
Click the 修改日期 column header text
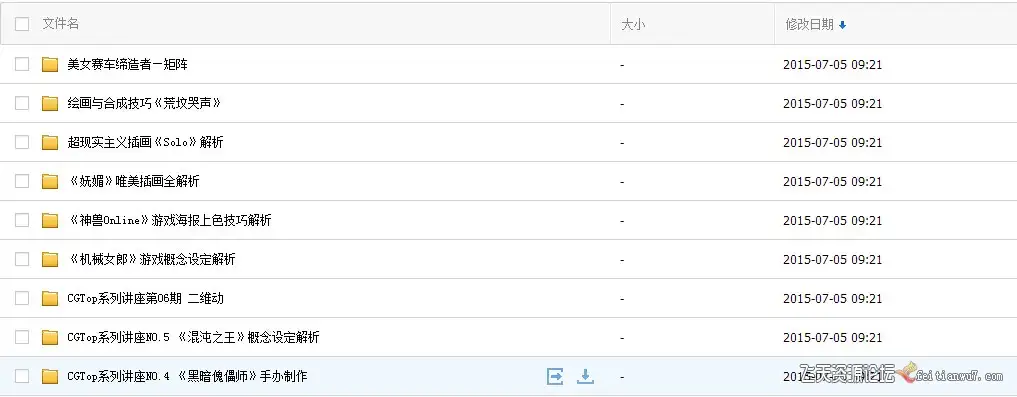click(809, 25)
